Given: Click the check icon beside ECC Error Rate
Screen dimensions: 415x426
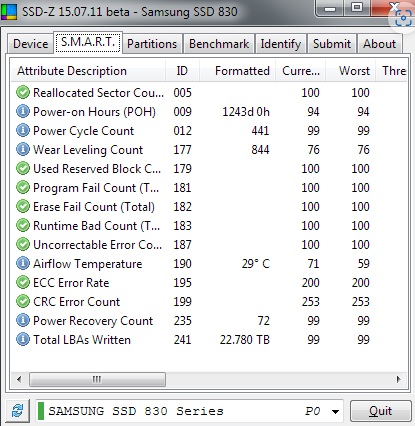Looking at the screenshot, I should point(23,282).
